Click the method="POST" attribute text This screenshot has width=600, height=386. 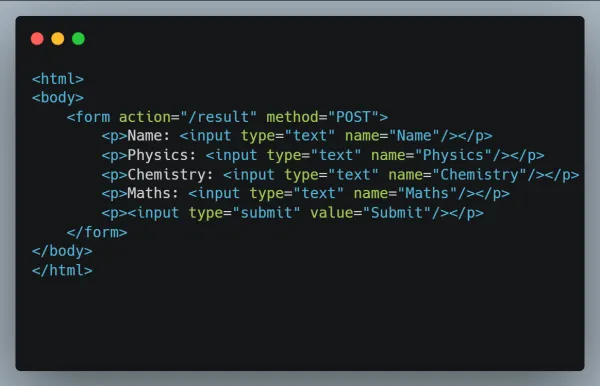click(323, 117)
